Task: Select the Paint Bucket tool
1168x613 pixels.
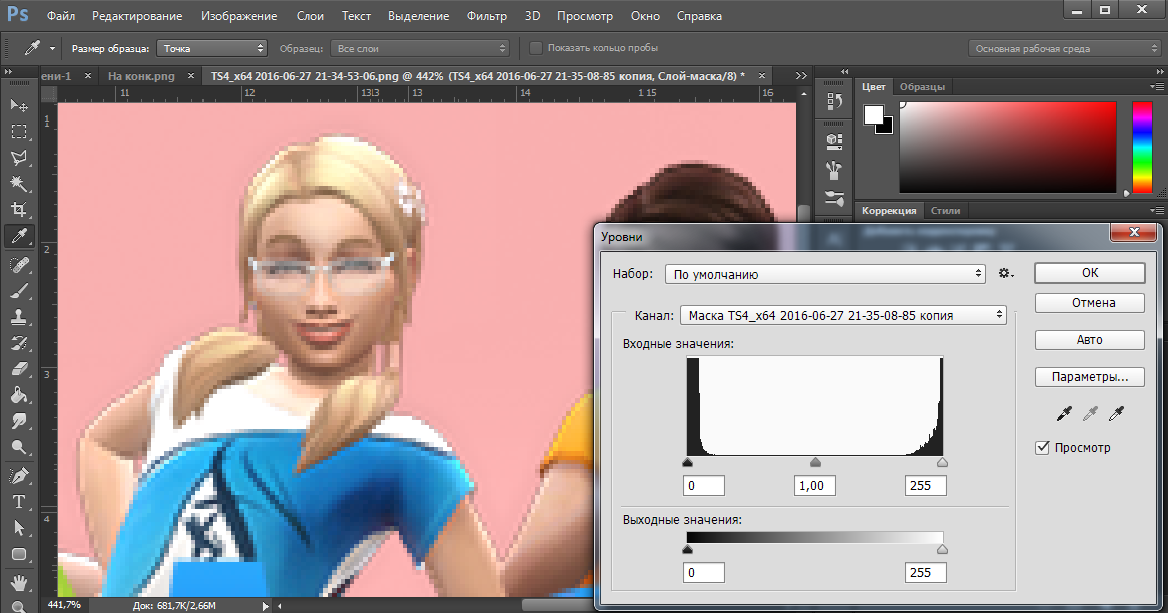Action: tap(19, 395)
